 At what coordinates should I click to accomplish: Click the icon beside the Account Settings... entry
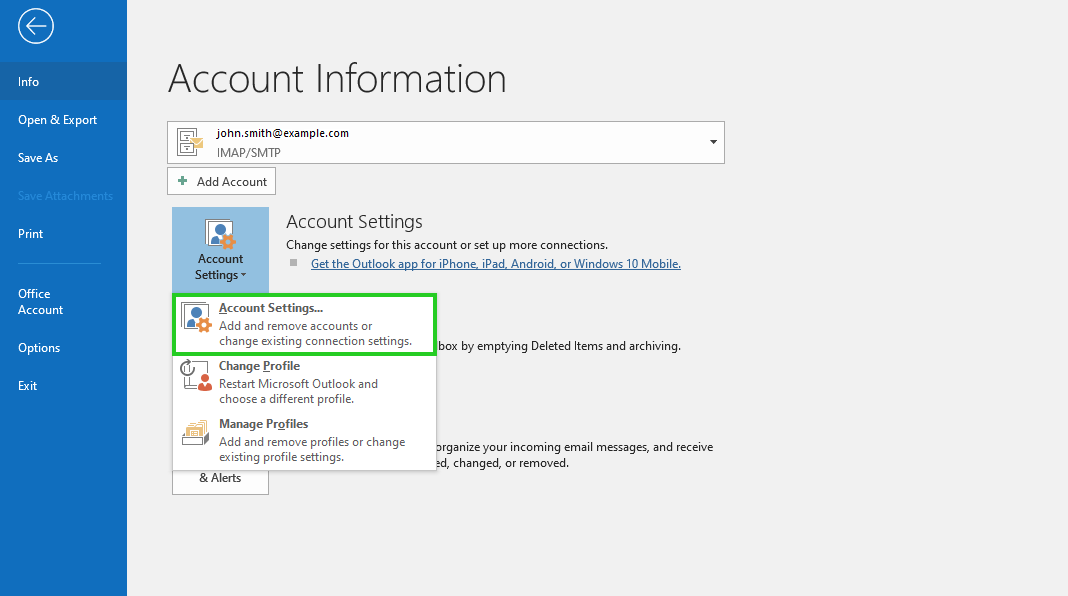196,318
